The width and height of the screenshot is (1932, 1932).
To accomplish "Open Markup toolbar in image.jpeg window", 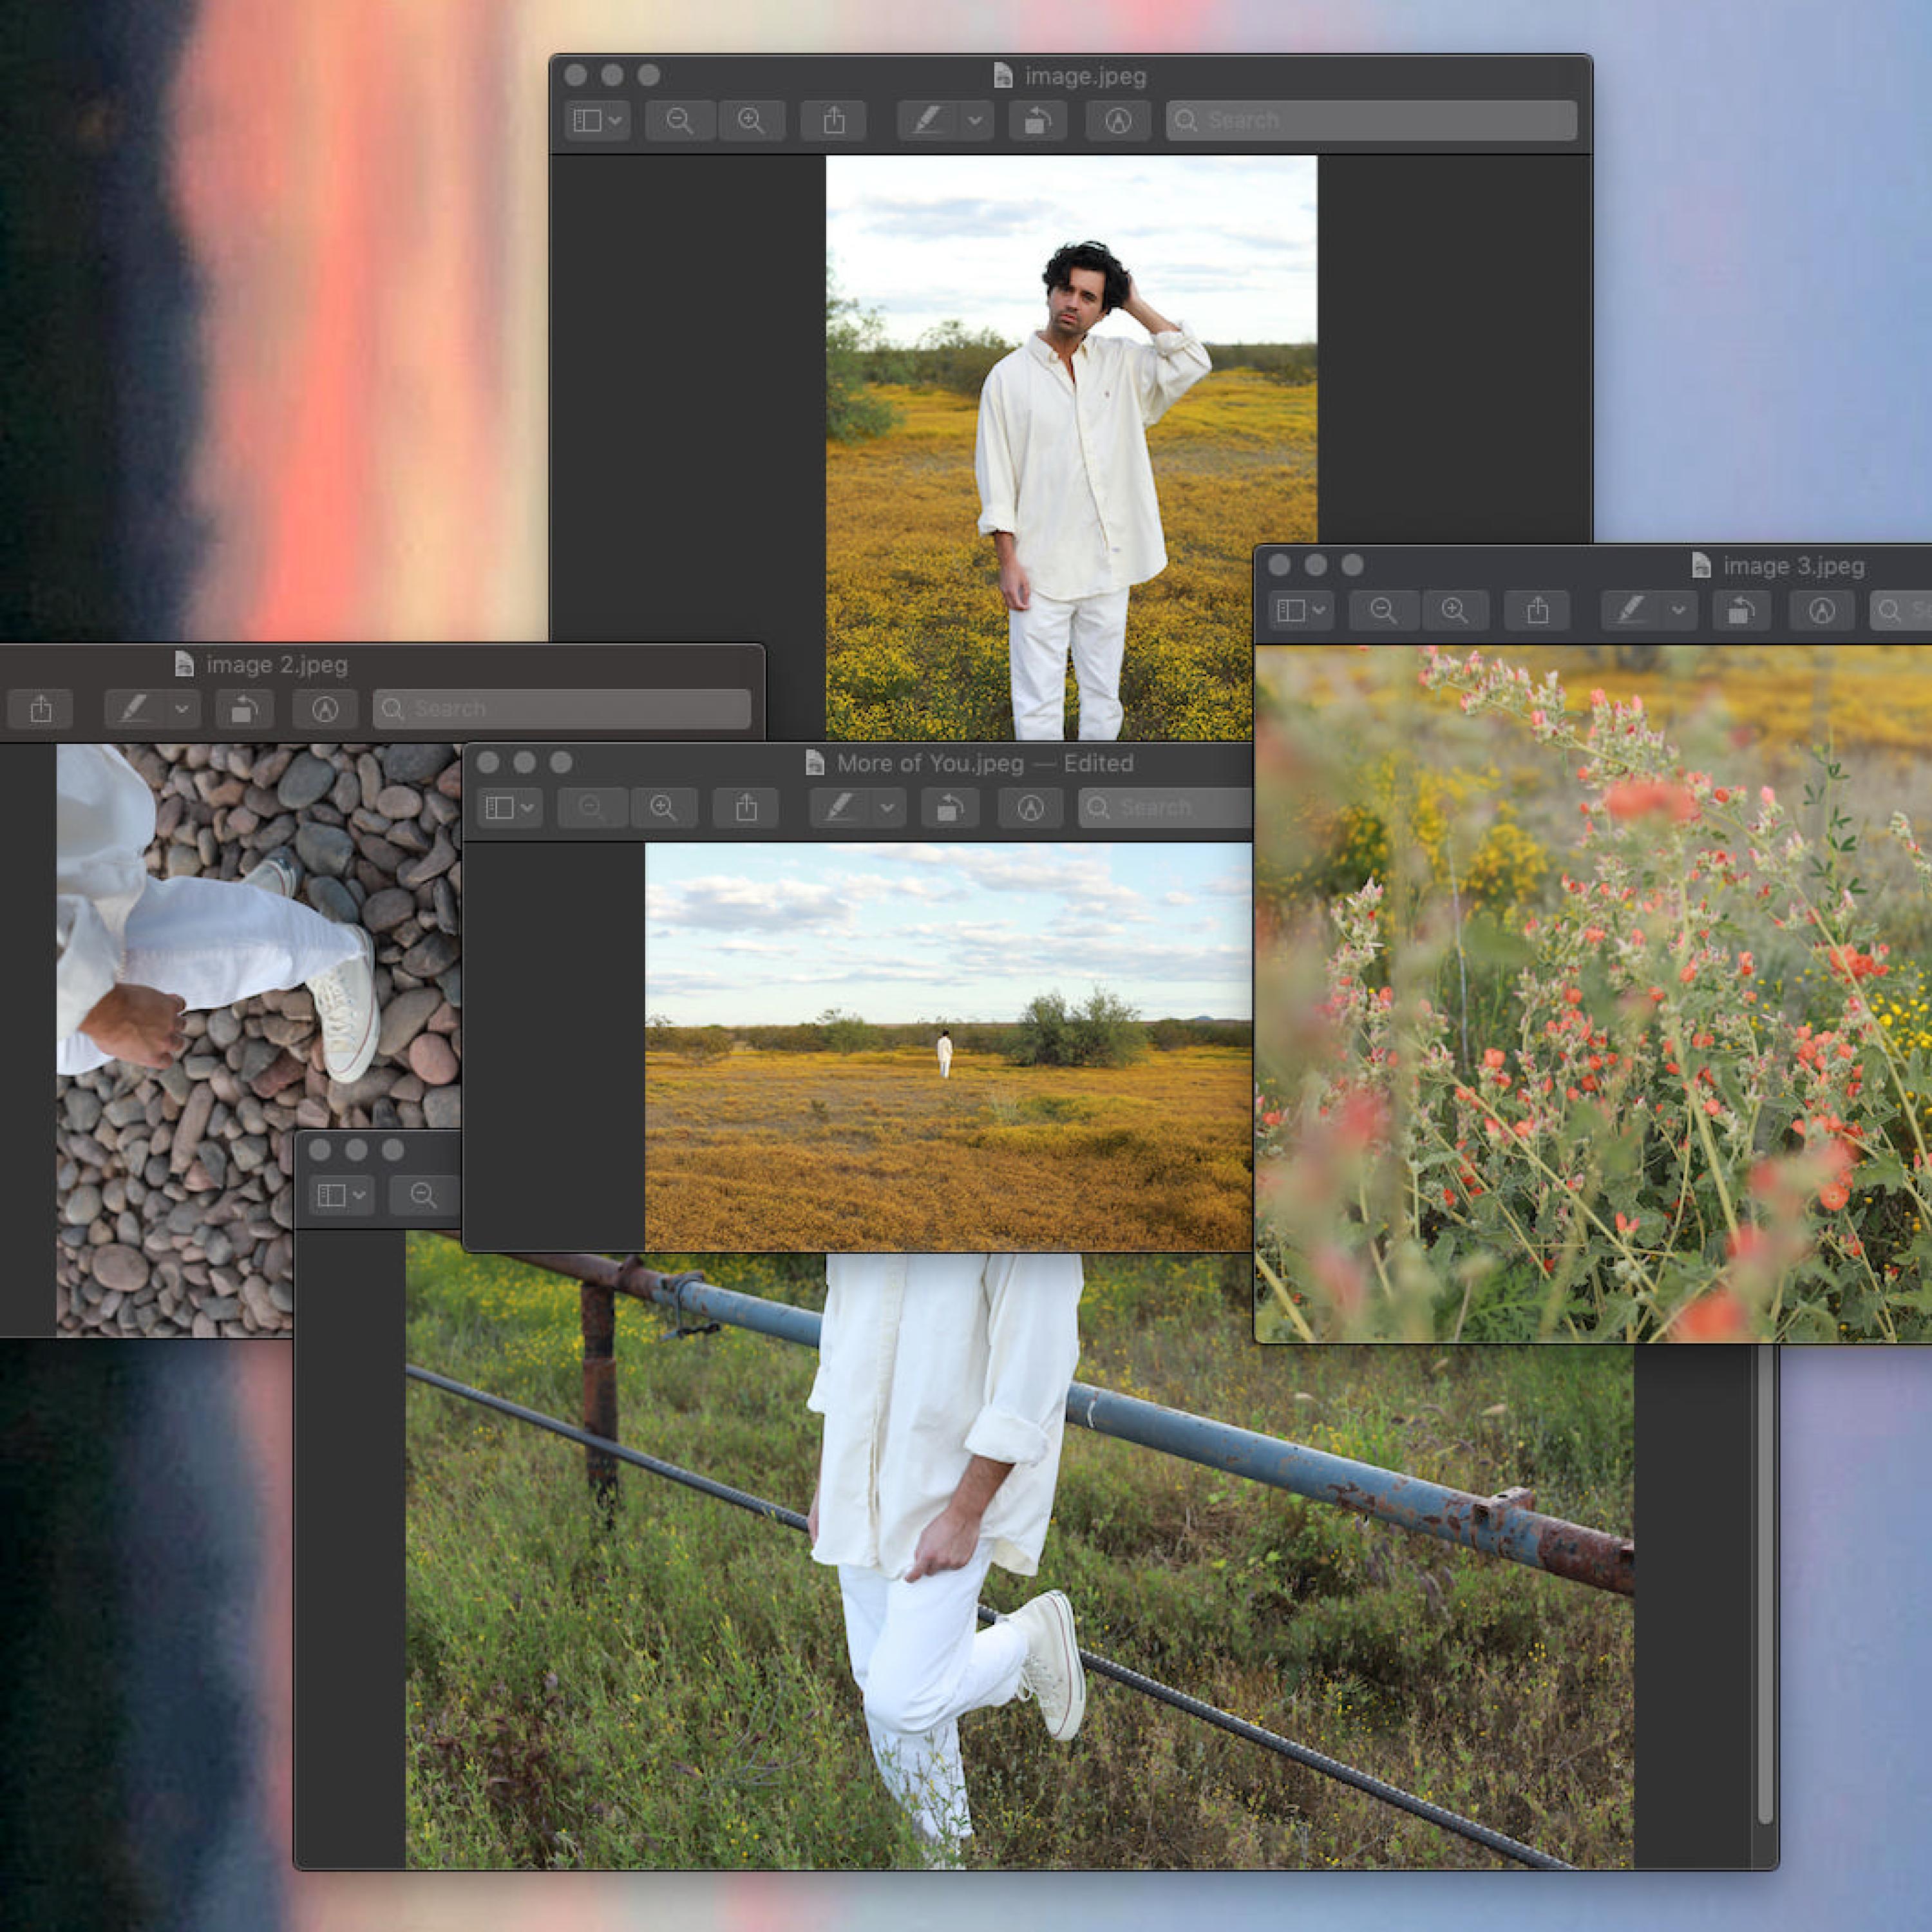I will (1118, 121).
